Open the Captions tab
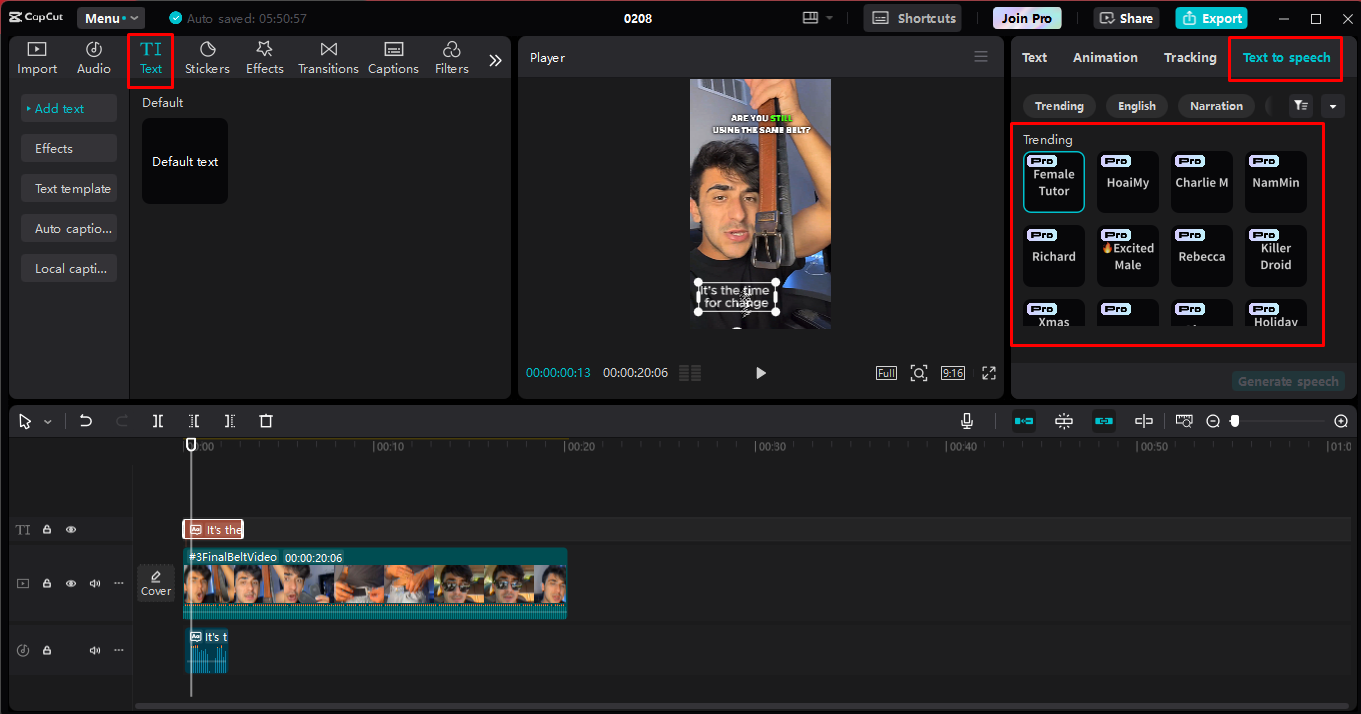The width and height of the screenshot is (1361, 714). coord(393,58)
